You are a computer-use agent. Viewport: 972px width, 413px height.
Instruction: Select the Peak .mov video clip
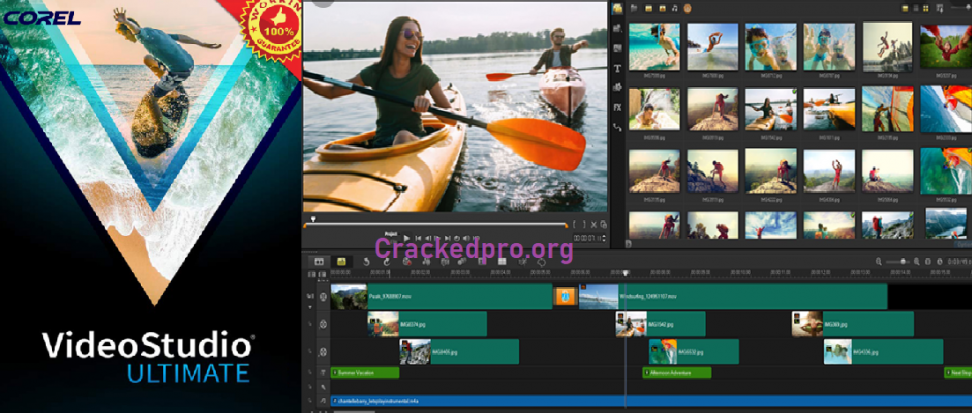[x=441, y=296]
